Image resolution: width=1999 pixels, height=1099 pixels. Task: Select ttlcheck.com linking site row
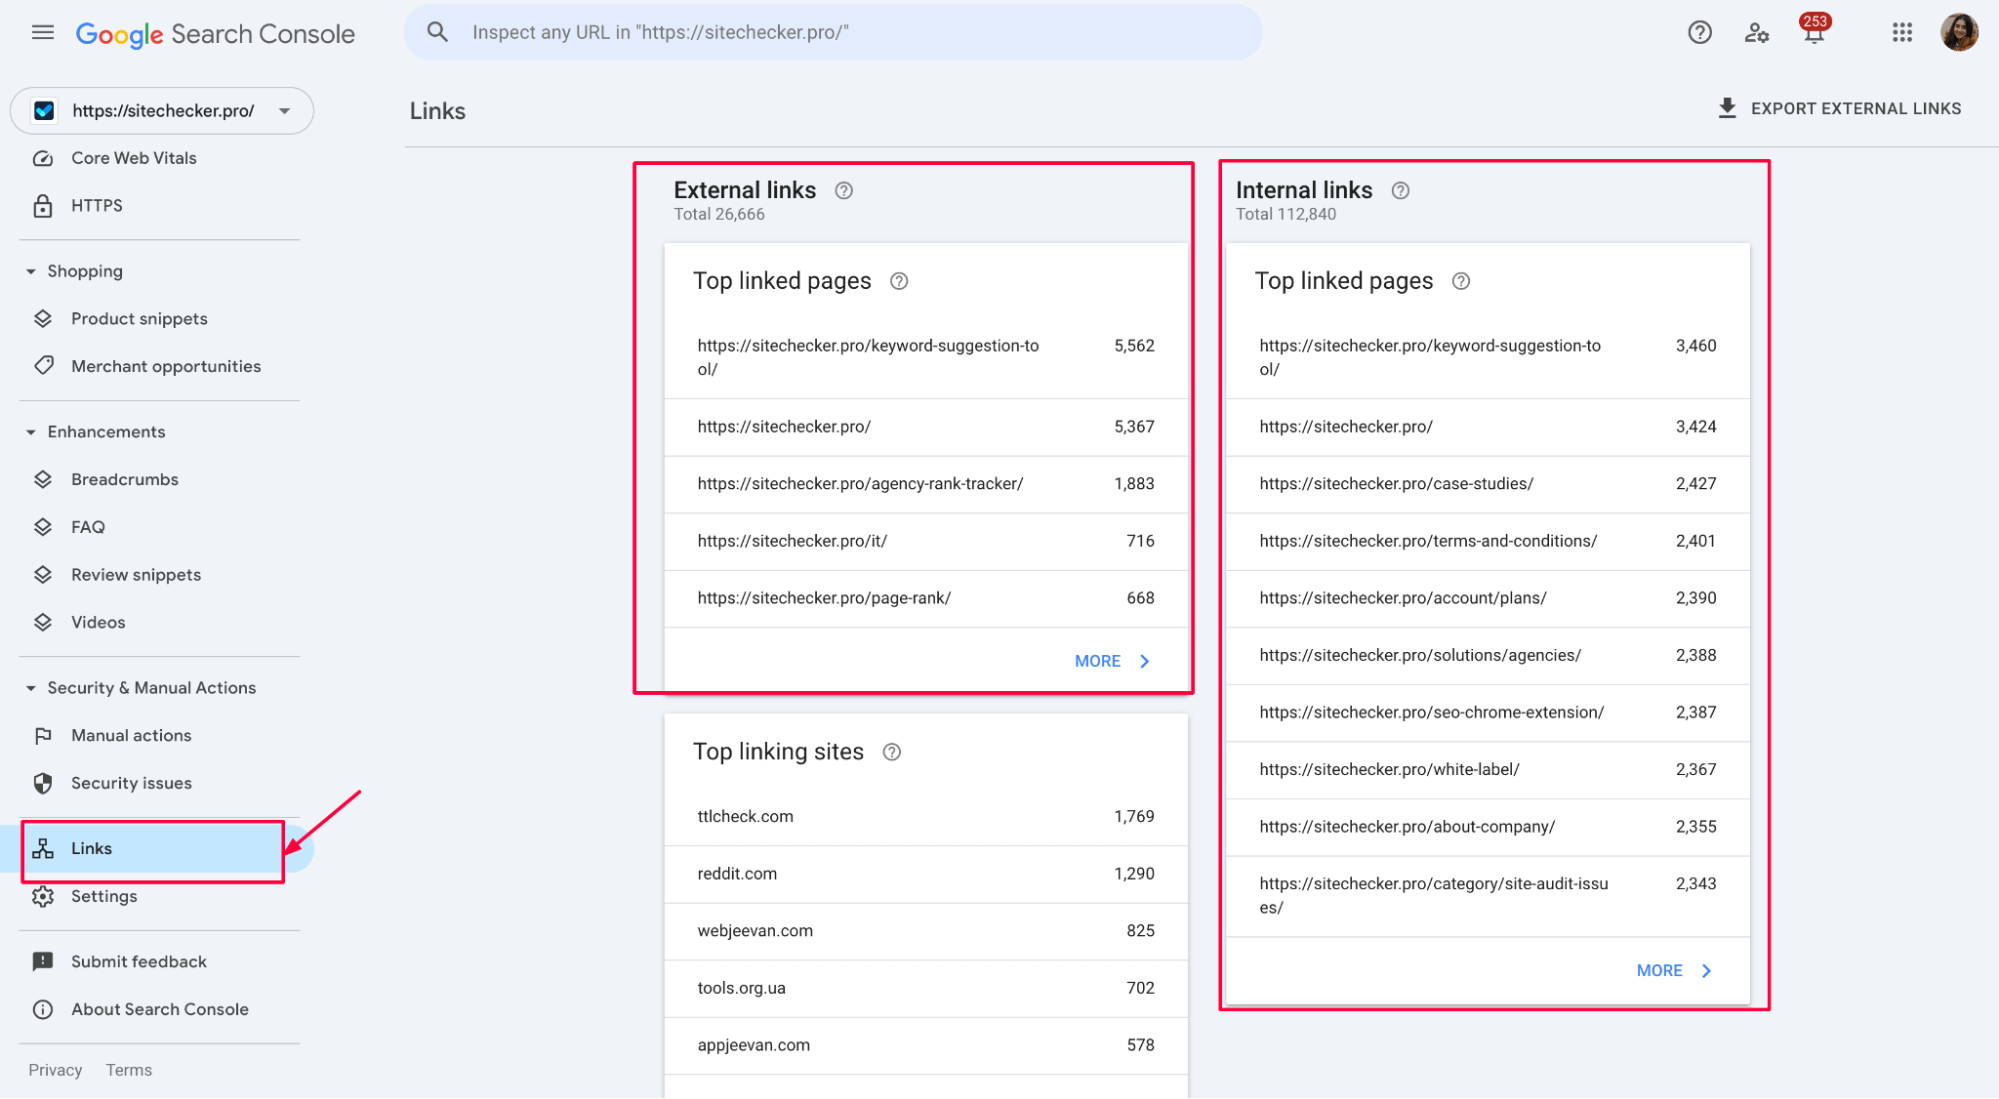pos(926,817)
